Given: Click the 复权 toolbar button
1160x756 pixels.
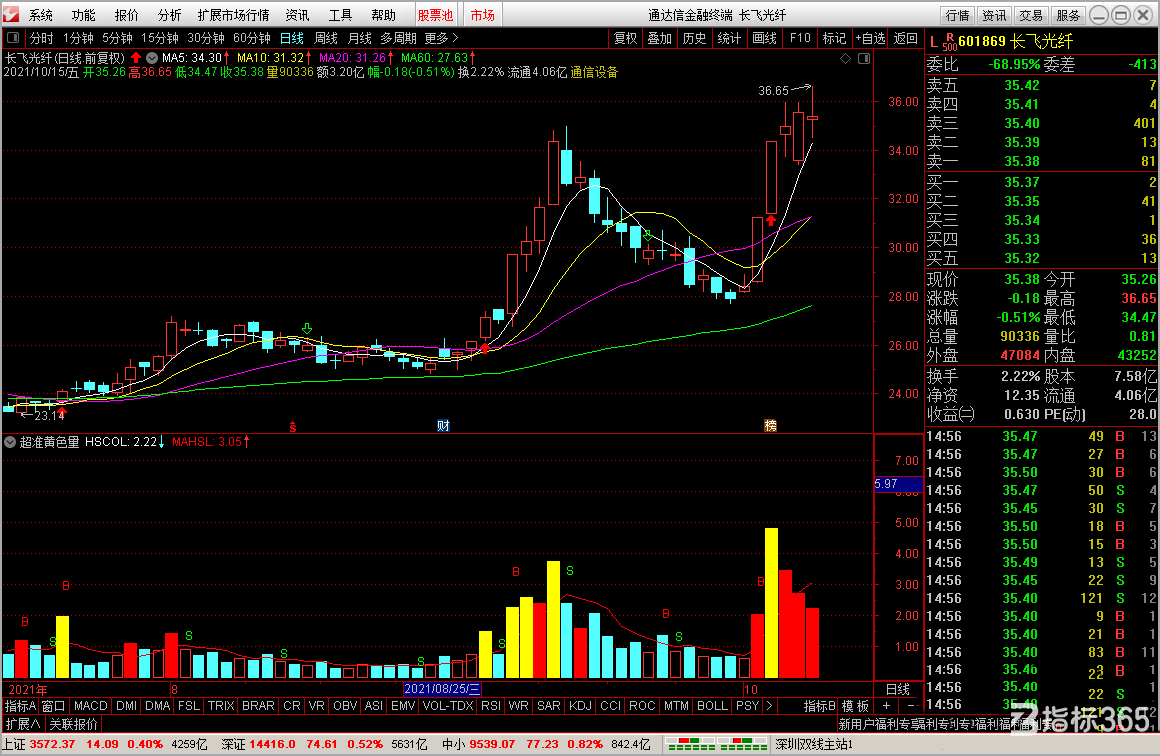Looking at the screenshot, I should pos(625,38).
